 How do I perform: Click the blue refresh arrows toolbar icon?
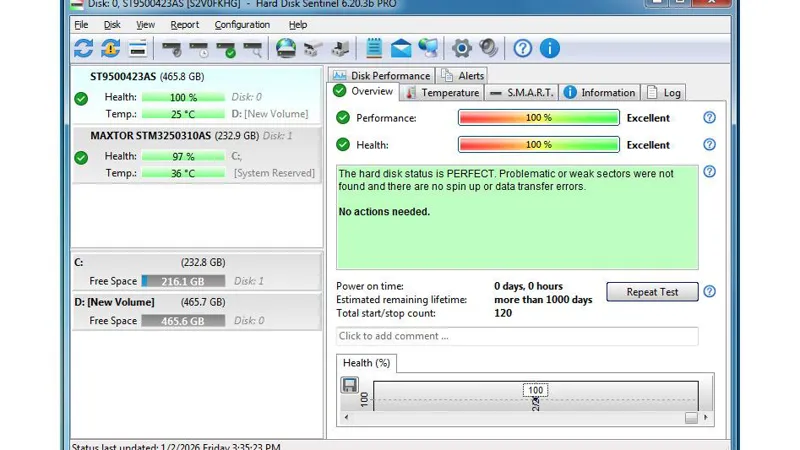pyautogui.click(x=83, y=48)
